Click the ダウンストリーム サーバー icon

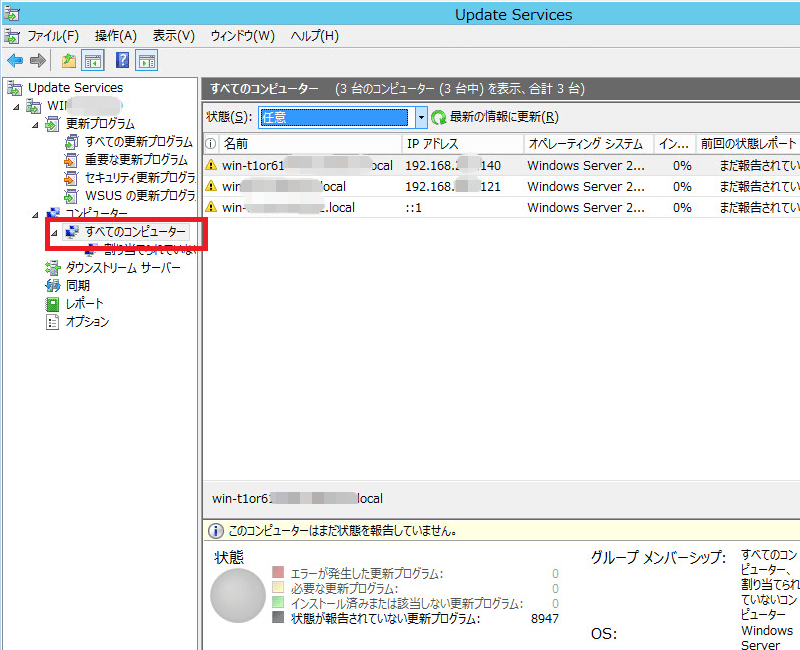52,268
